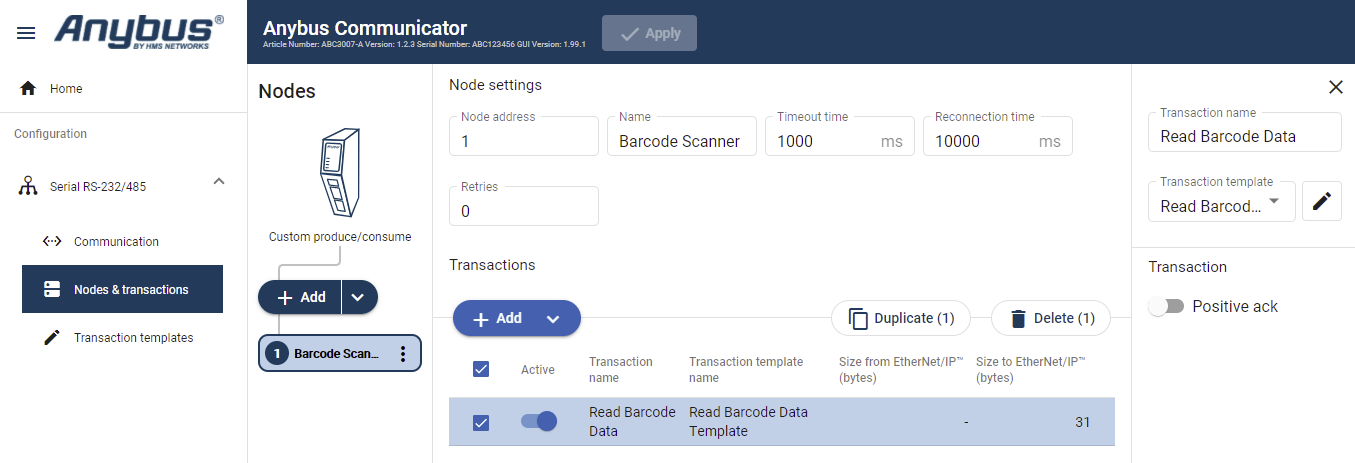Toggle the Active switch for Read Barcode Data
The height and width of the screenshot is (463, 1355).
539,421
